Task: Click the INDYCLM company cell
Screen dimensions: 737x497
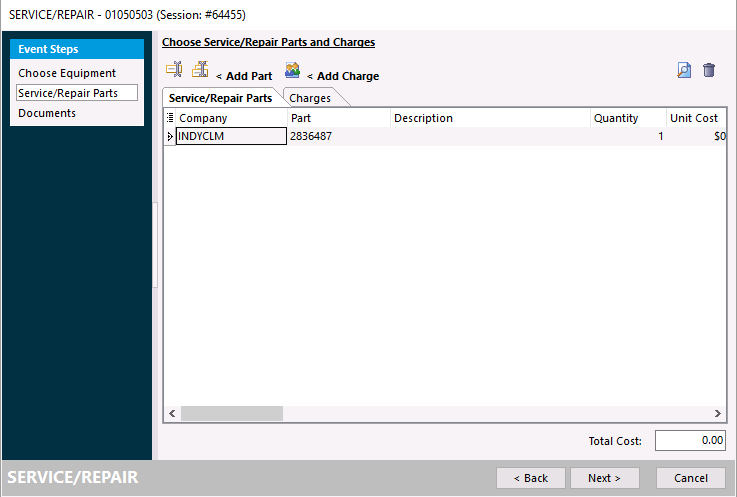Action: pyautogui.click(x=231, y=136)
